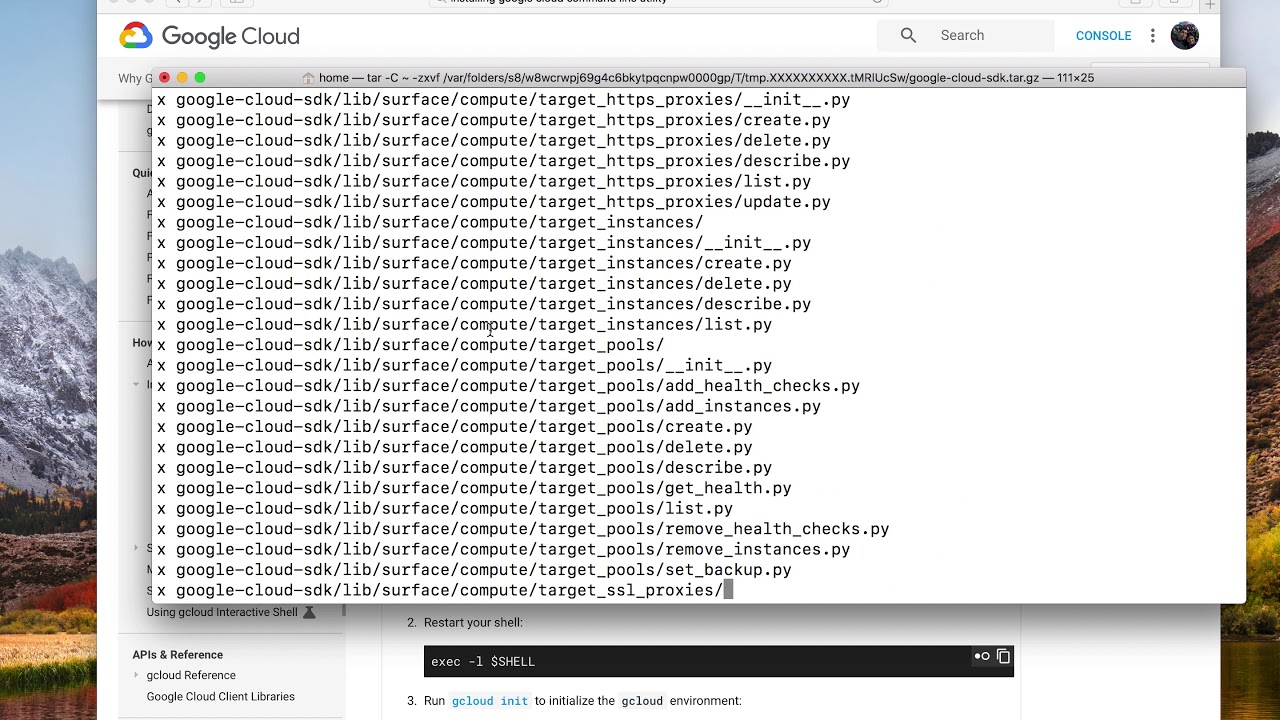Open Using gcloud Interactive Shell link
1280x720 pixels.
(x=222, y=612)
